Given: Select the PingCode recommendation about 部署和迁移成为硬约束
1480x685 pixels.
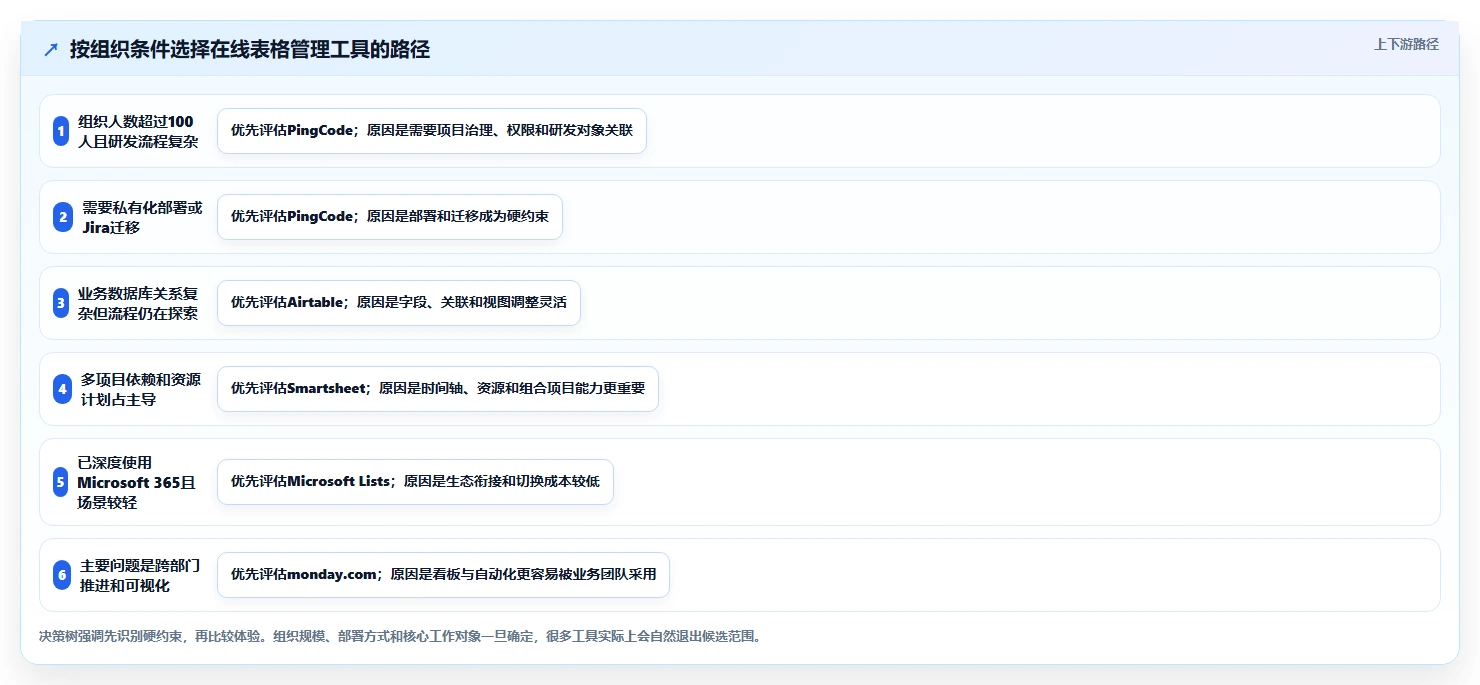Looking at the screenshot, I should point(390,217).
